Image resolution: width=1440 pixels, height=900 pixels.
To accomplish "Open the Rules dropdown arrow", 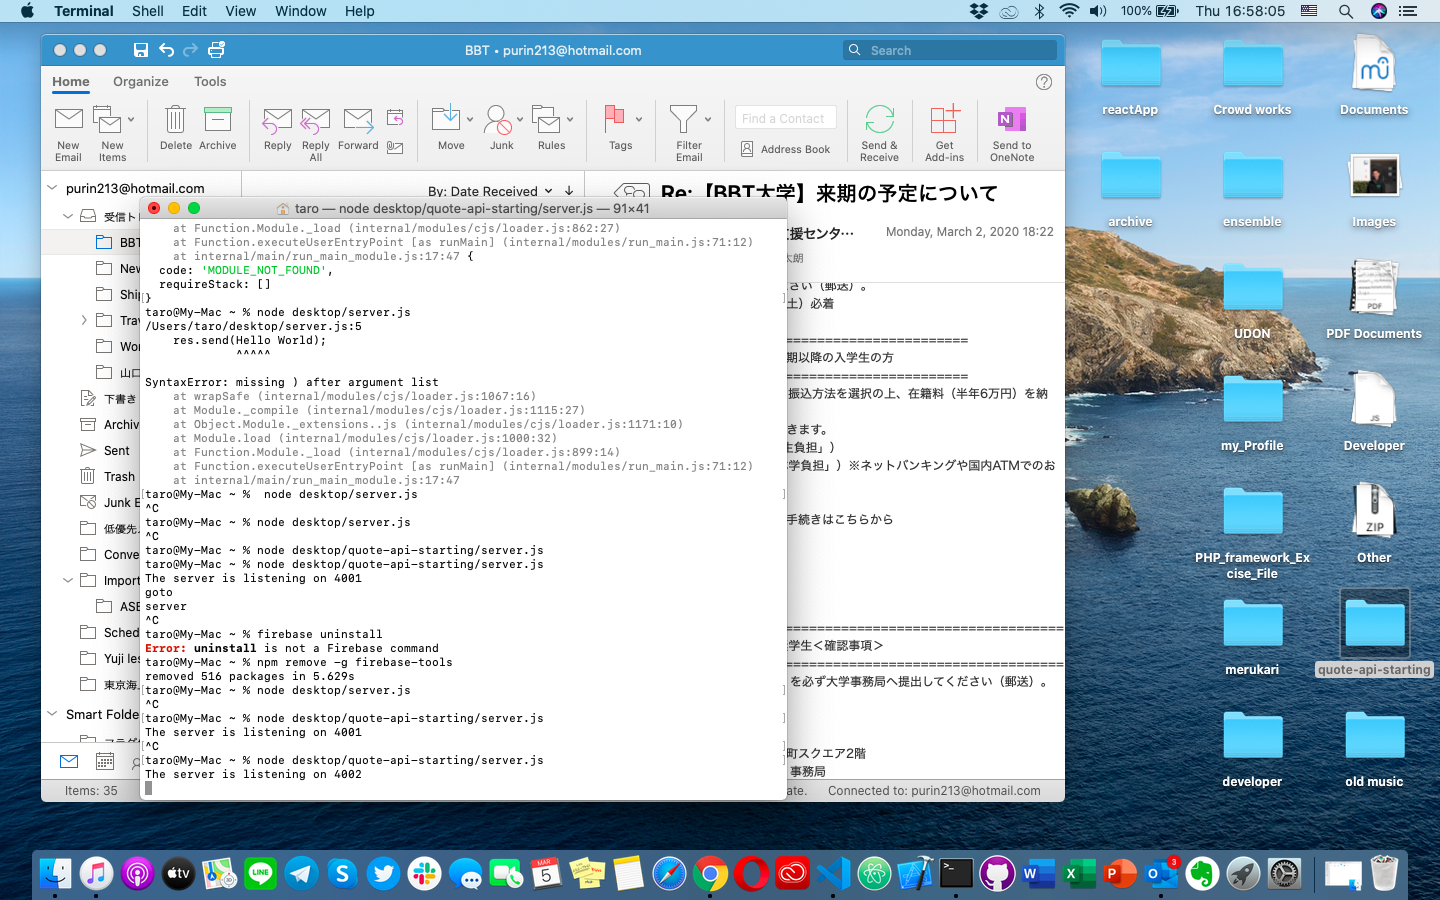I will pyautogui.click(x=570, y=119).
